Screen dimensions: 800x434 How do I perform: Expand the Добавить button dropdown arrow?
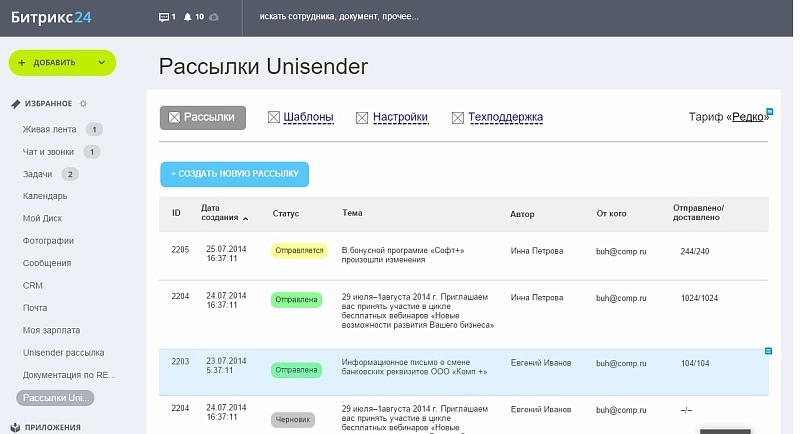click(x=102, y=62)
